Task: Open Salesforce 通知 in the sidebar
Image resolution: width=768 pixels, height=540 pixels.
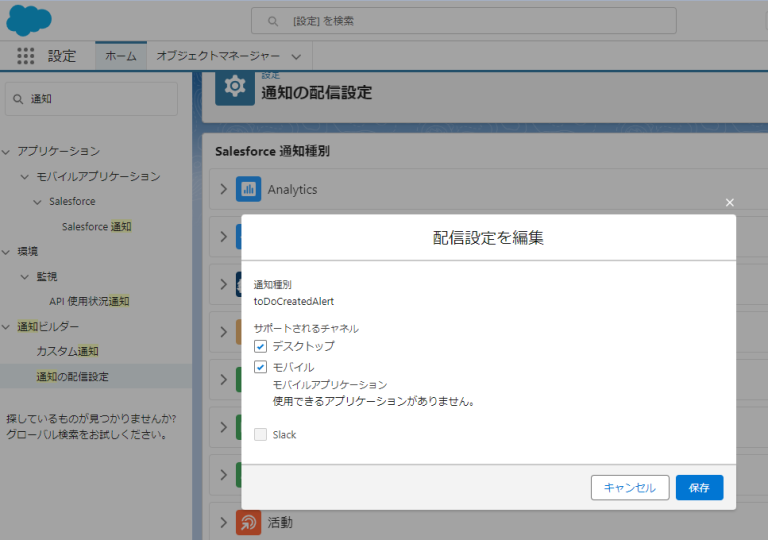Action: coord(96,227)
